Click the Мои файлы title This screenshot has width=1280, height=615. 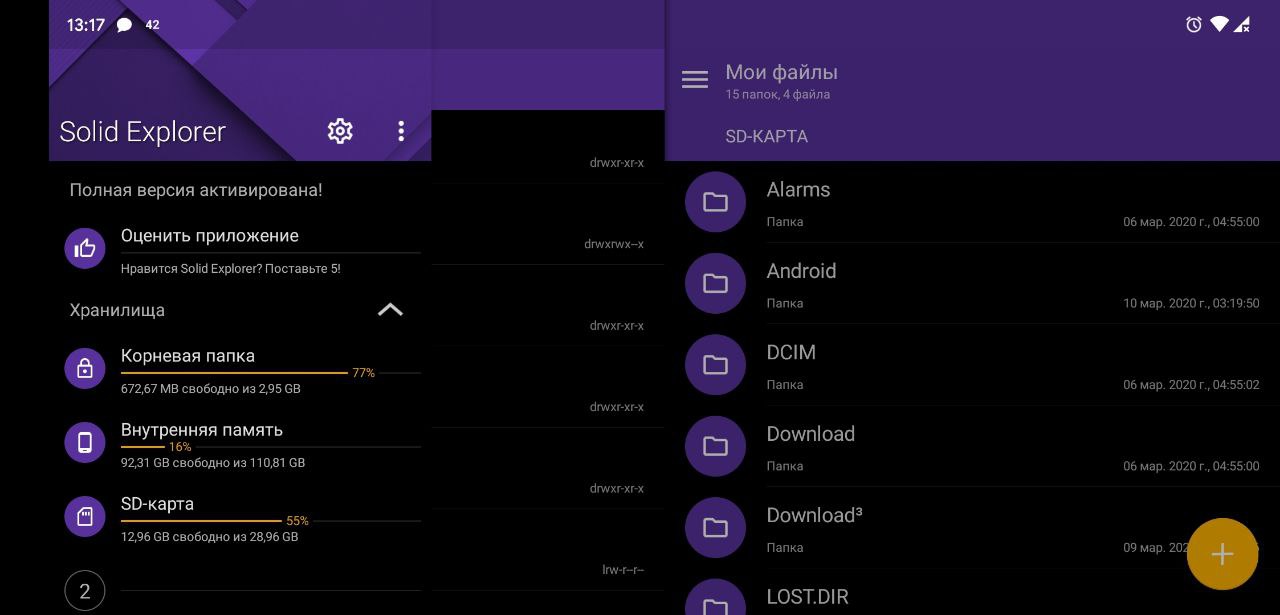pos(781,72)
